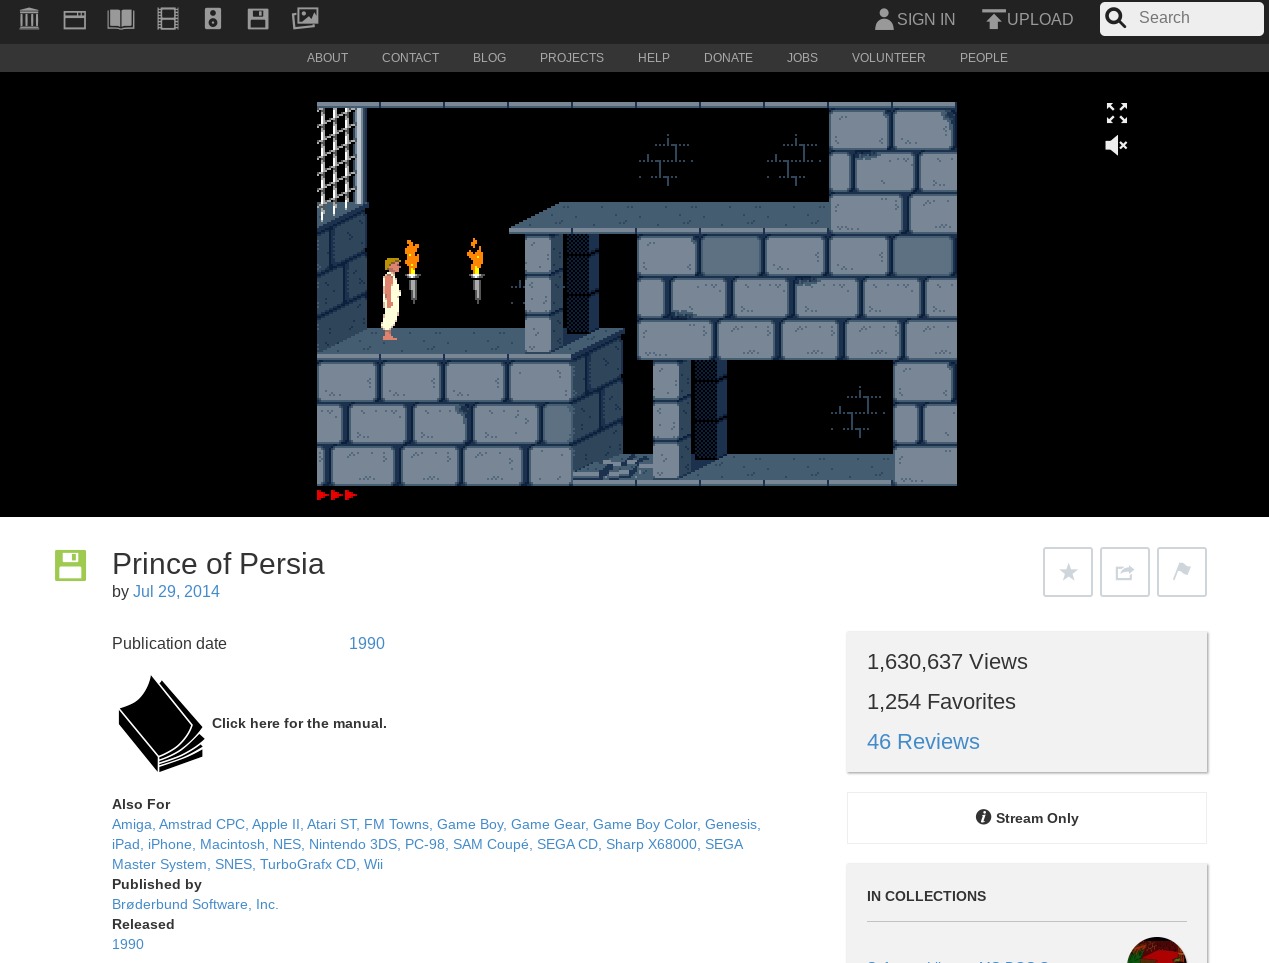The height and width of the screenshot is (963, 1269).
Task: Click the Stream Only box
Action: pyautogui.click(x=1027, y=818)
